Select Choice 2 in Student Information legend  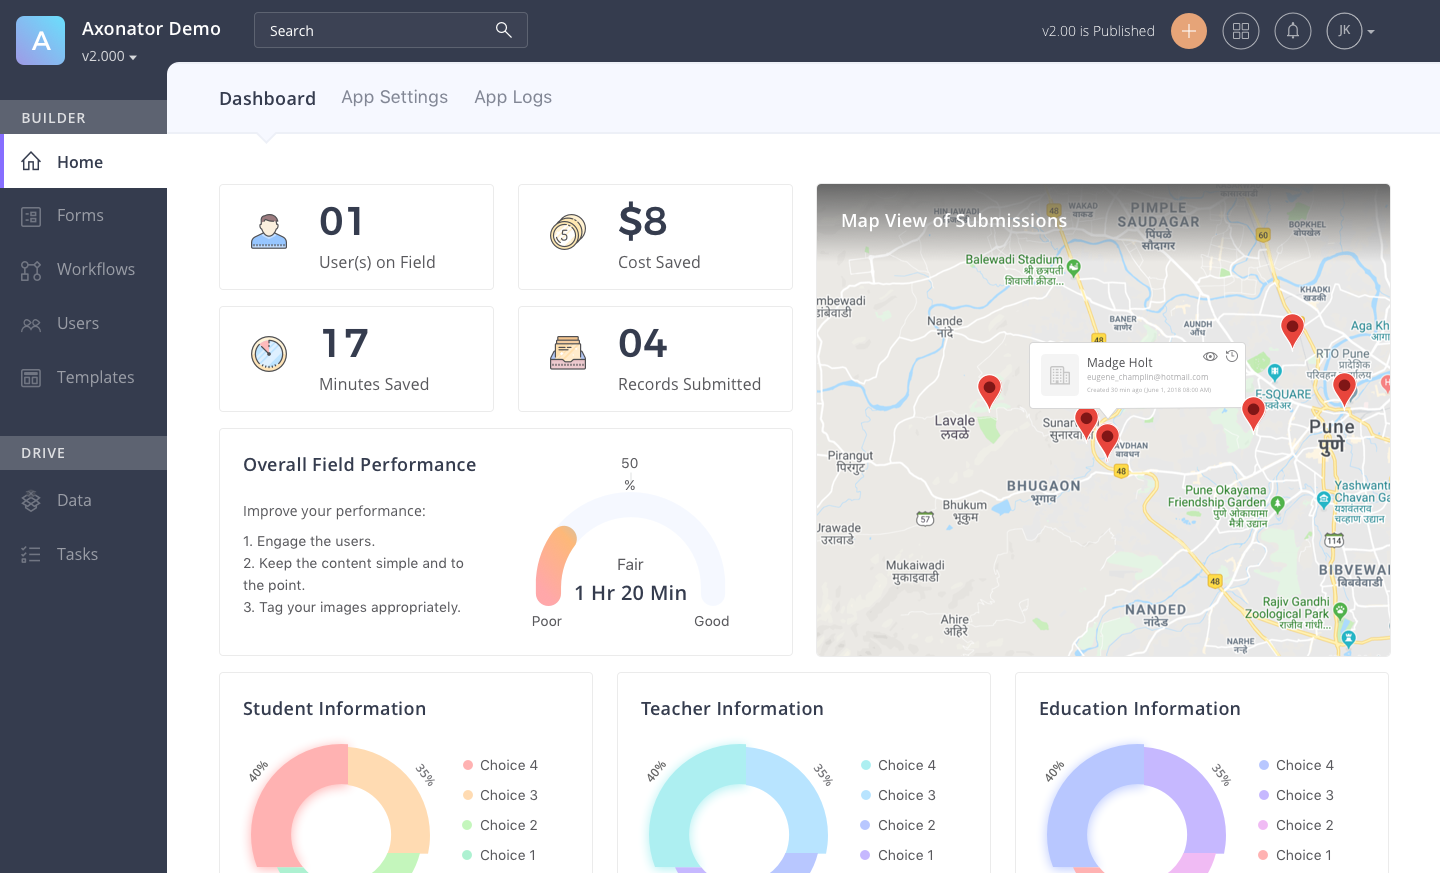[500, 825]
